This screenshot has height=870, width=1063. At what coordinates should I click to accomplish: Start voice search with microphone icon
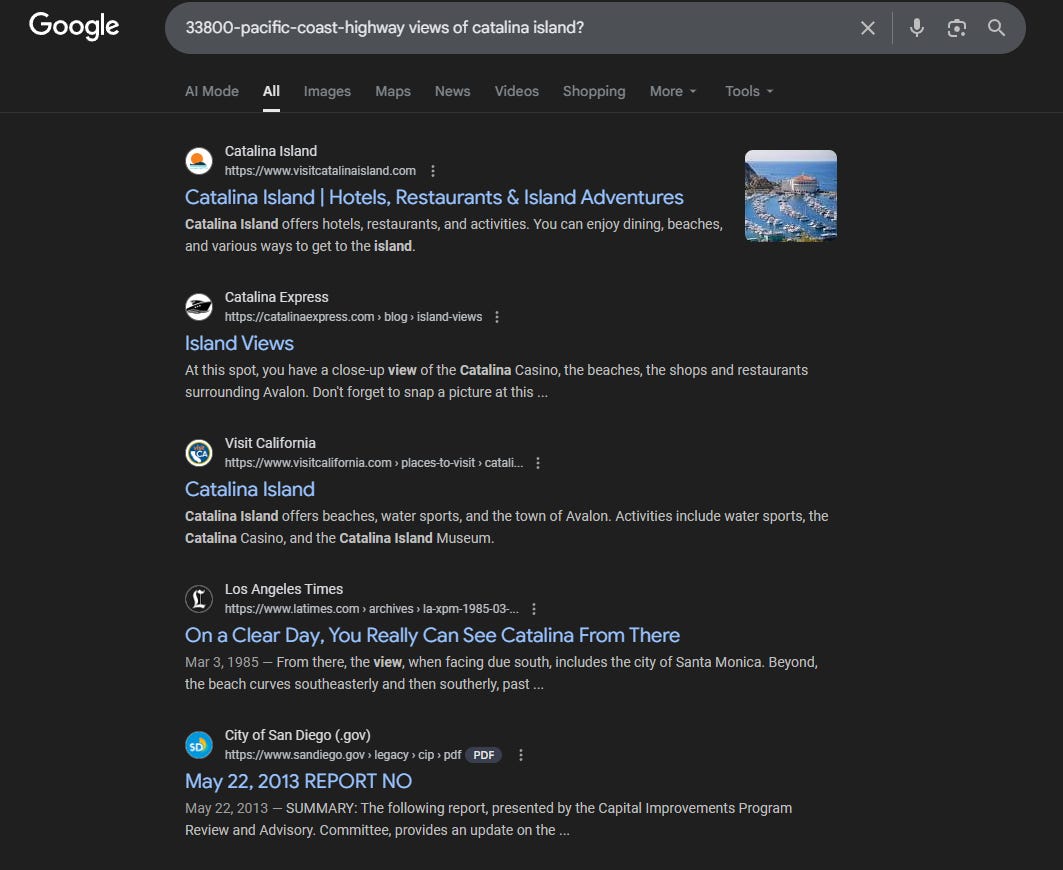click(x=917, y=28)
